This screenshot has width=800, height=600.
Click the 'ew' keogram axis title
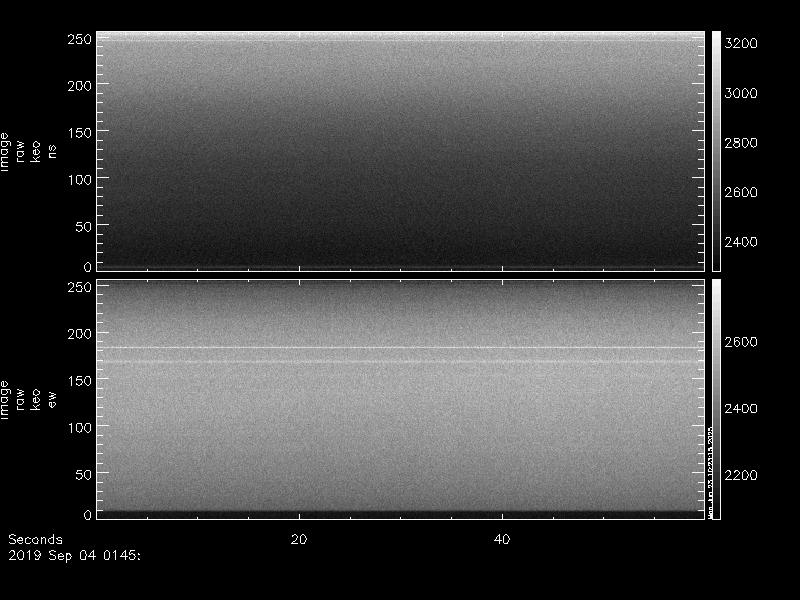[x=52, y=399]
